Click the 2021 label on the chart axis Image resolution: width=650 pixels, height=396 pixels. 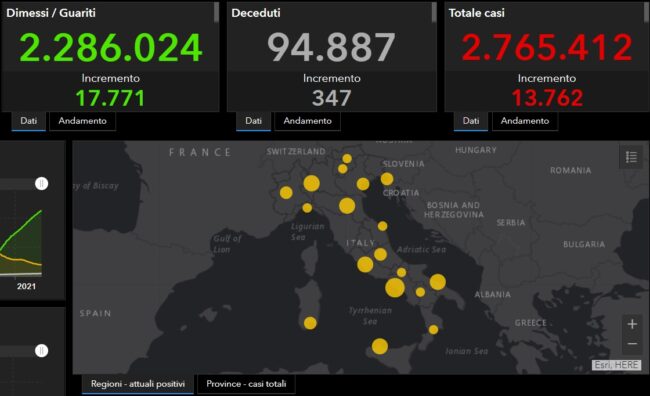(x=26, y=287)
